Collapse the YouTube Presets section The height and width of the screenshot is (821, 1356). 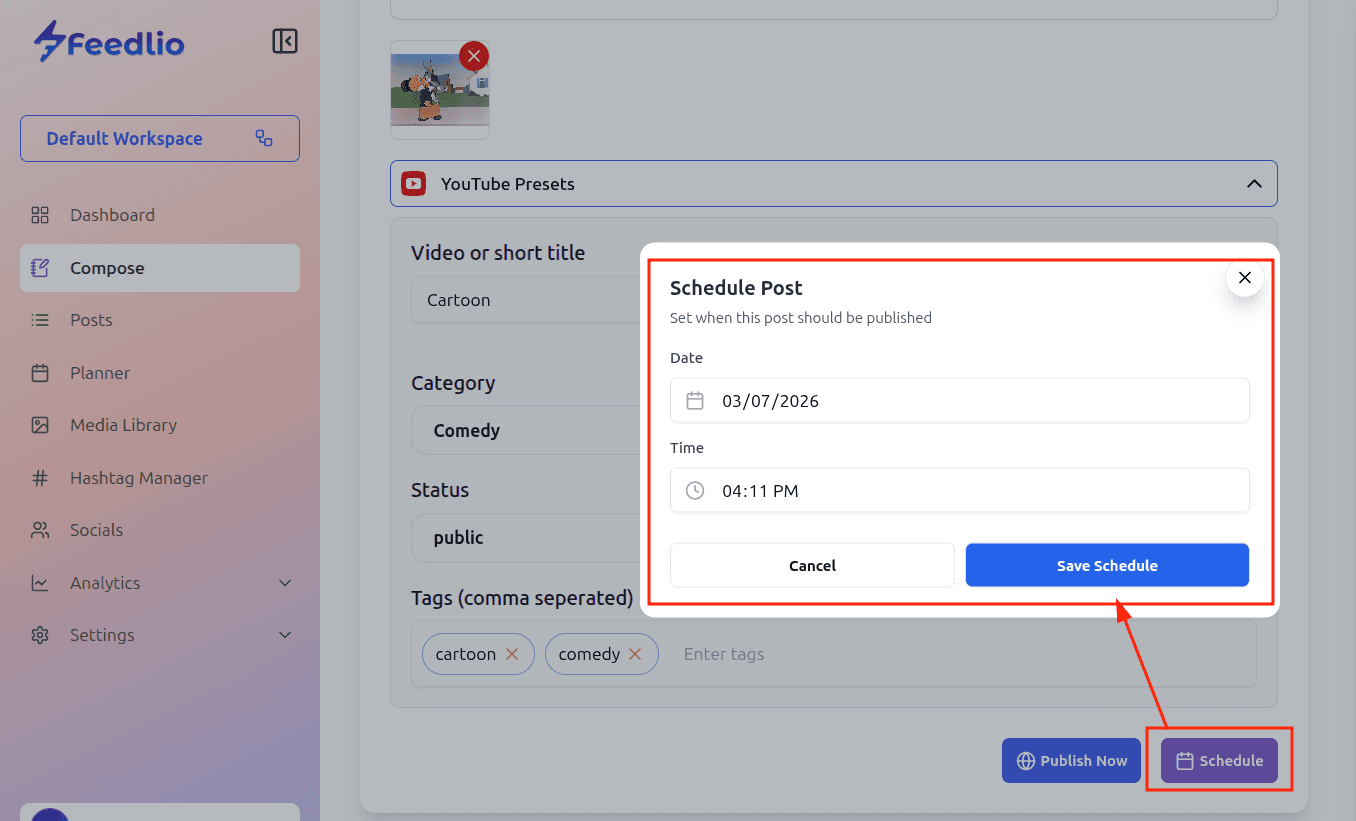click(1254, 184)
